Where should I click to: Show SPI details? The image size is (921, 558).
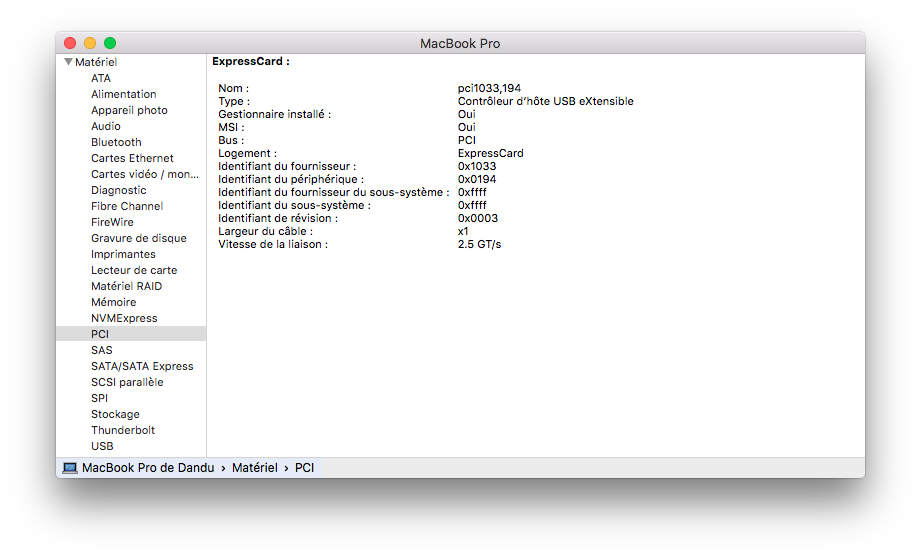pos(99,398)
